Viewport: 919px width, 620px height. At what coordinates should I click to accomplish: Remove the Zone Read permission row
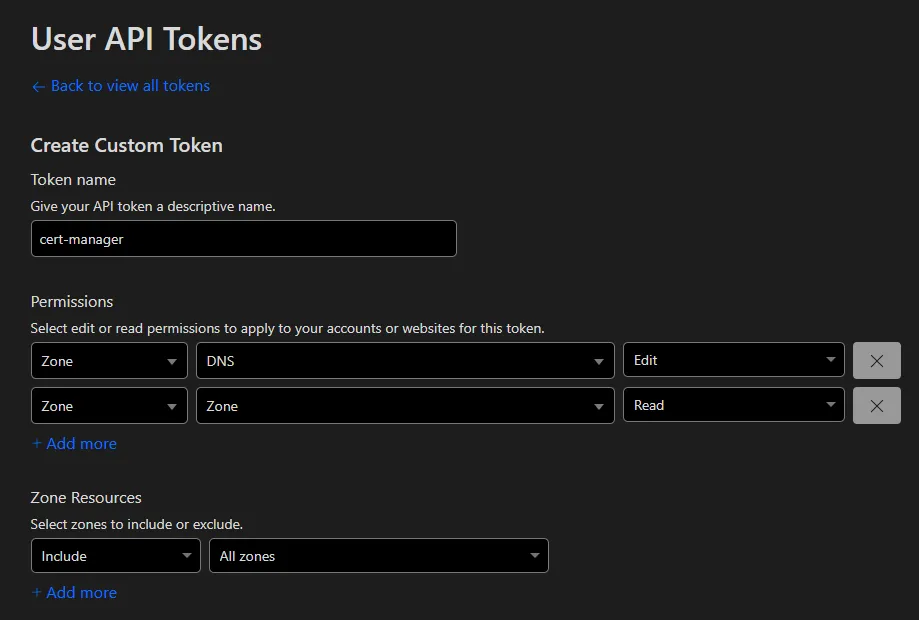pos(876,405)
